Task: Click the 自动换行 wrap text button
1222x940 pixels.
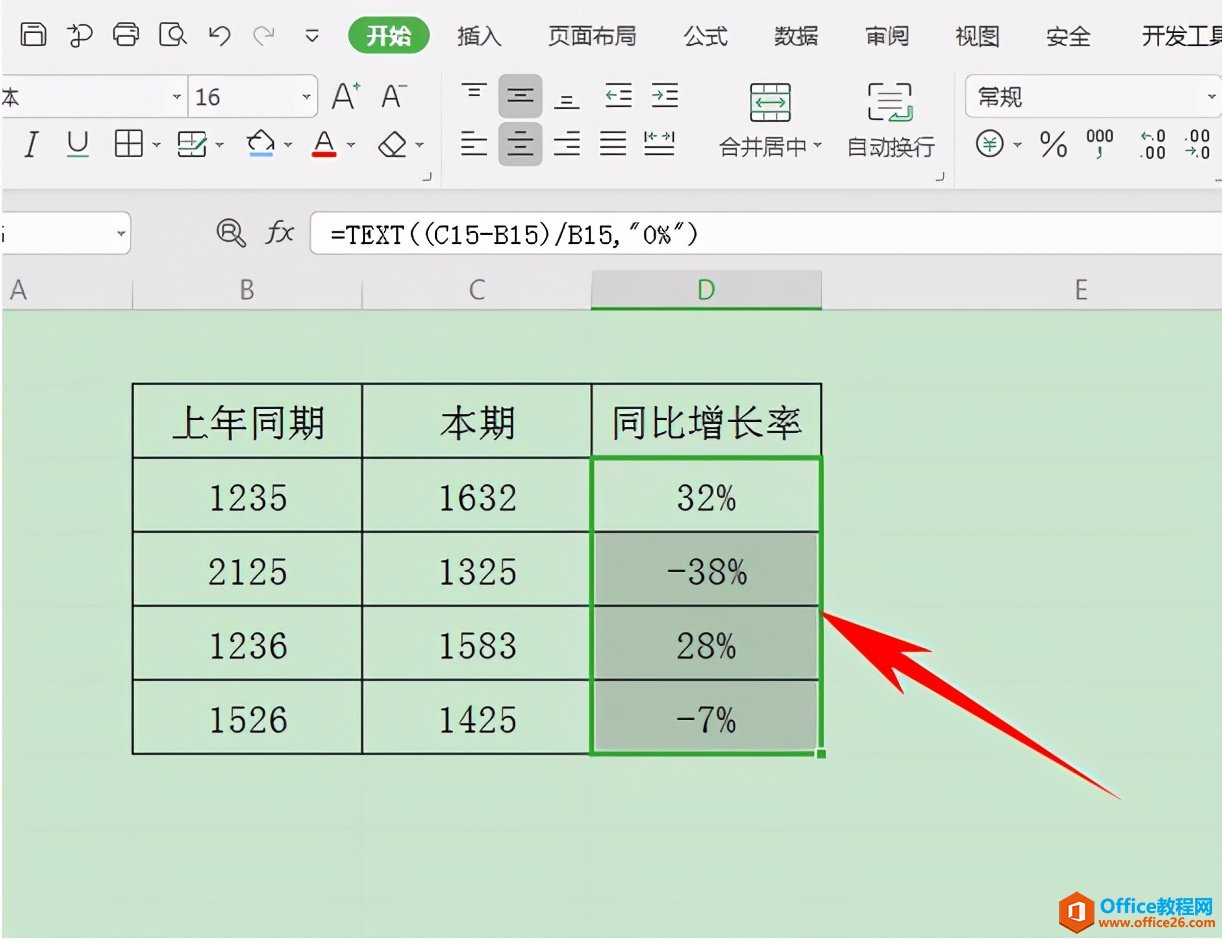Action: 890,120
